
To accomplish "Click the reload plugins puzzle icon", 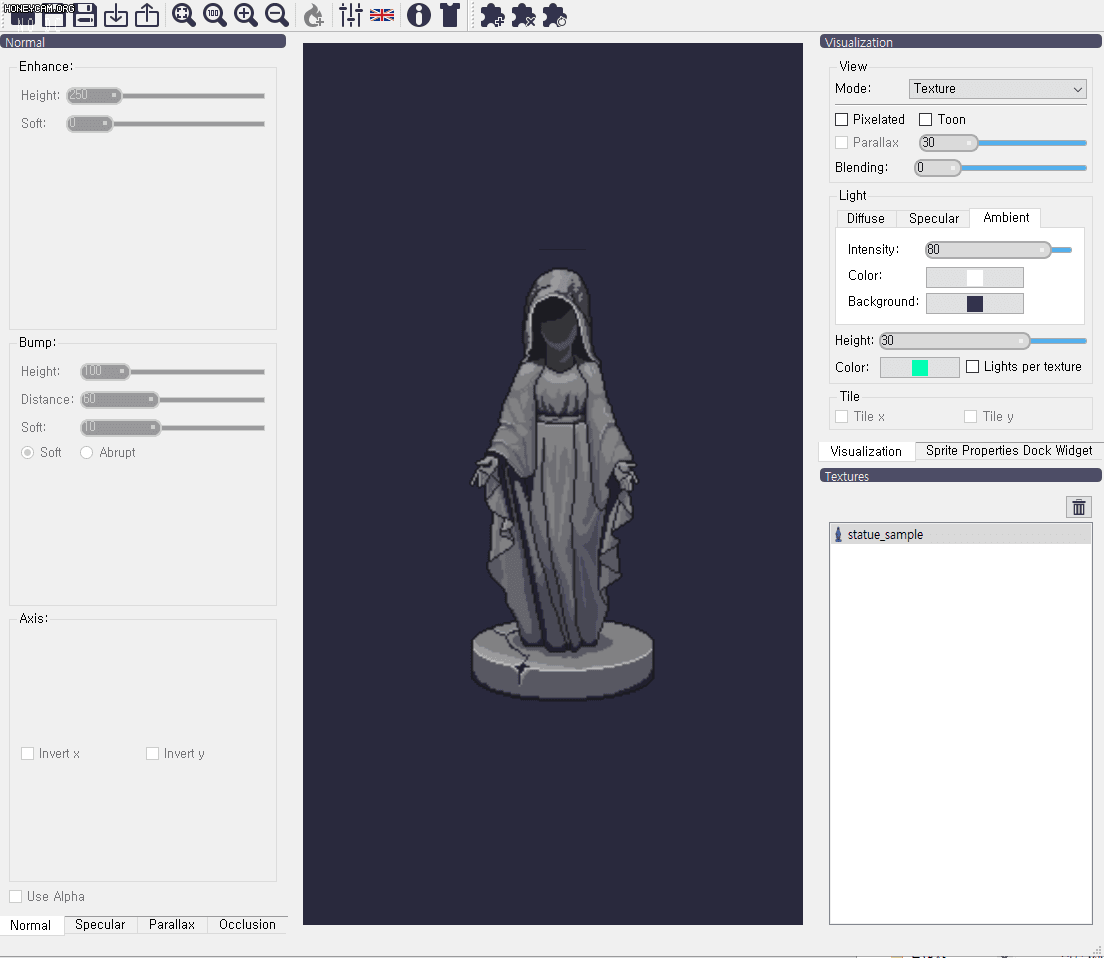I will pyautogui.click(x=554, y=15).
